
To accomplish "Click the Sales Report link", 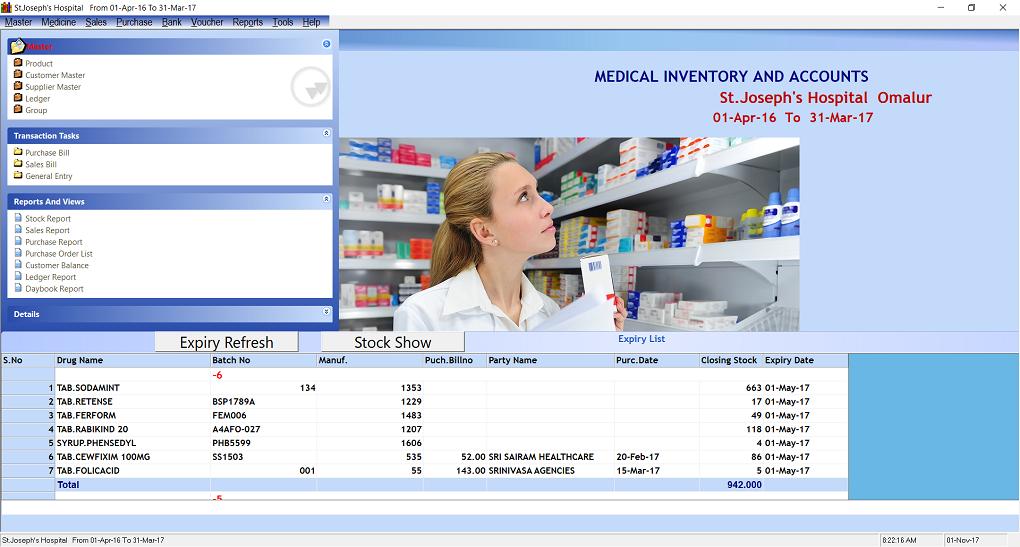I will coord(47,230).
